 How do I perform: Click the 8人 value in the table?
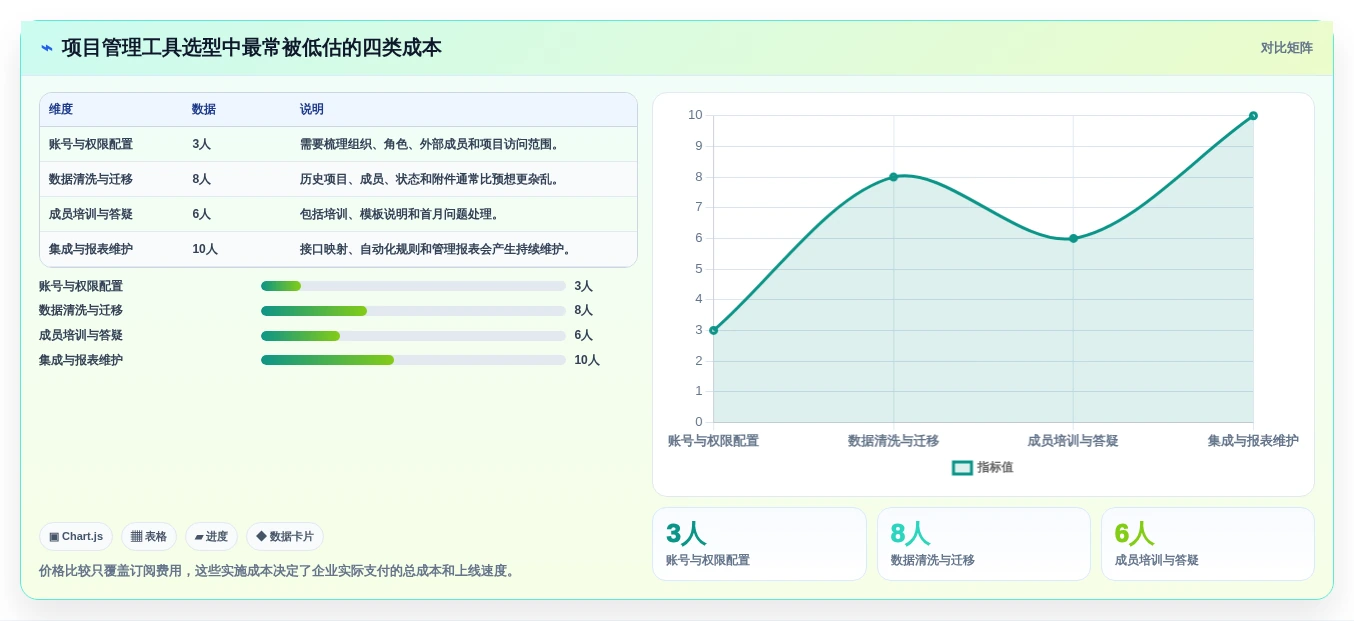202,179
